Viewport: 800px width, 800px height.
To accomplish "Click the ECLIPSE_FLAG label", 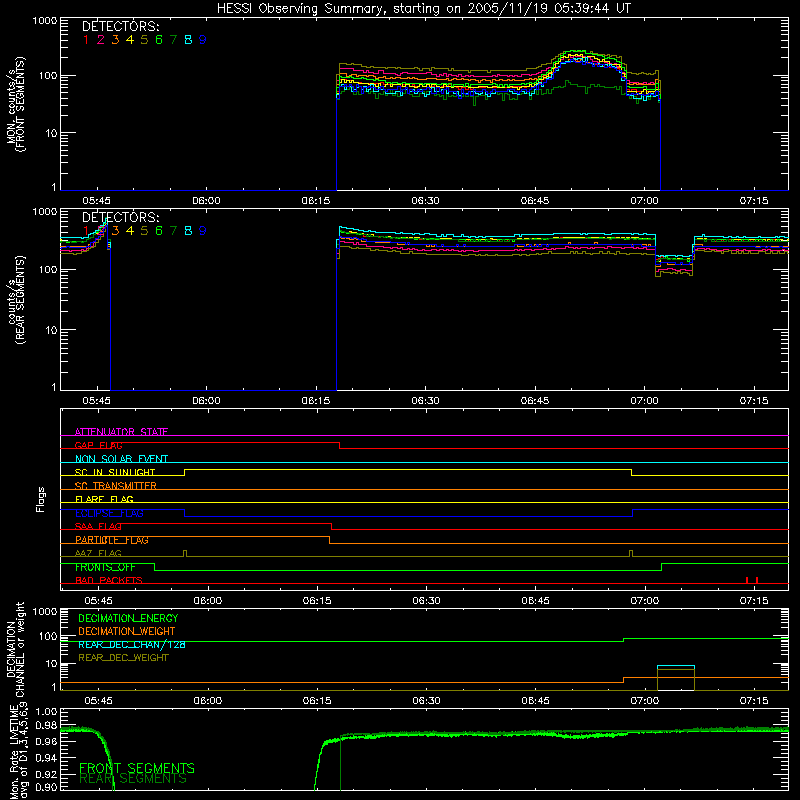I will pyautogui.click(x=109, y=513).
